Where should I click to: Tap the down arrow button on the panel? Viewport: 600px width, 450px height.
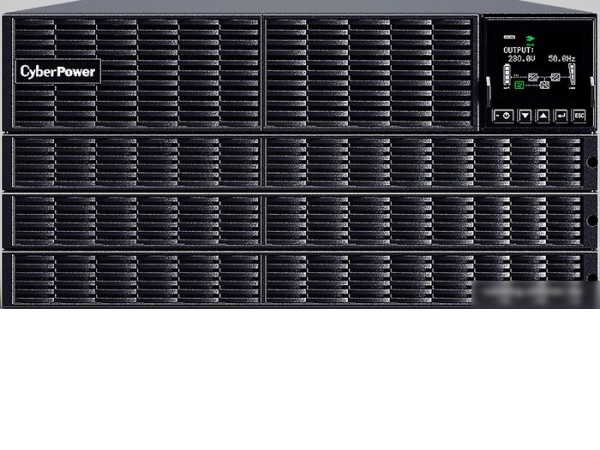[525, 116]
